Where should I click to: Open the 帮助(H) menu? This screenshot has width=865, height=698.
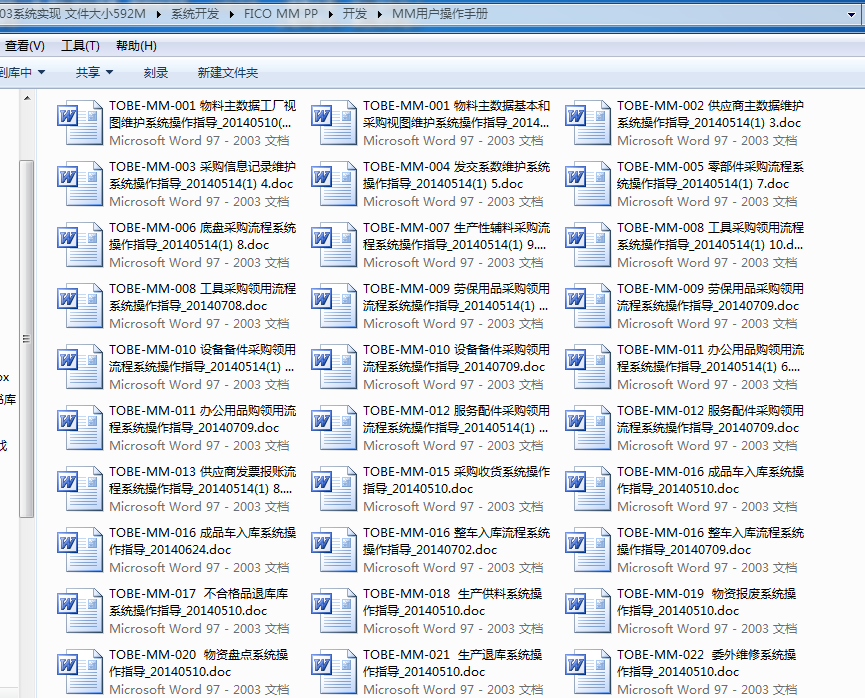(x=136, y=46)
